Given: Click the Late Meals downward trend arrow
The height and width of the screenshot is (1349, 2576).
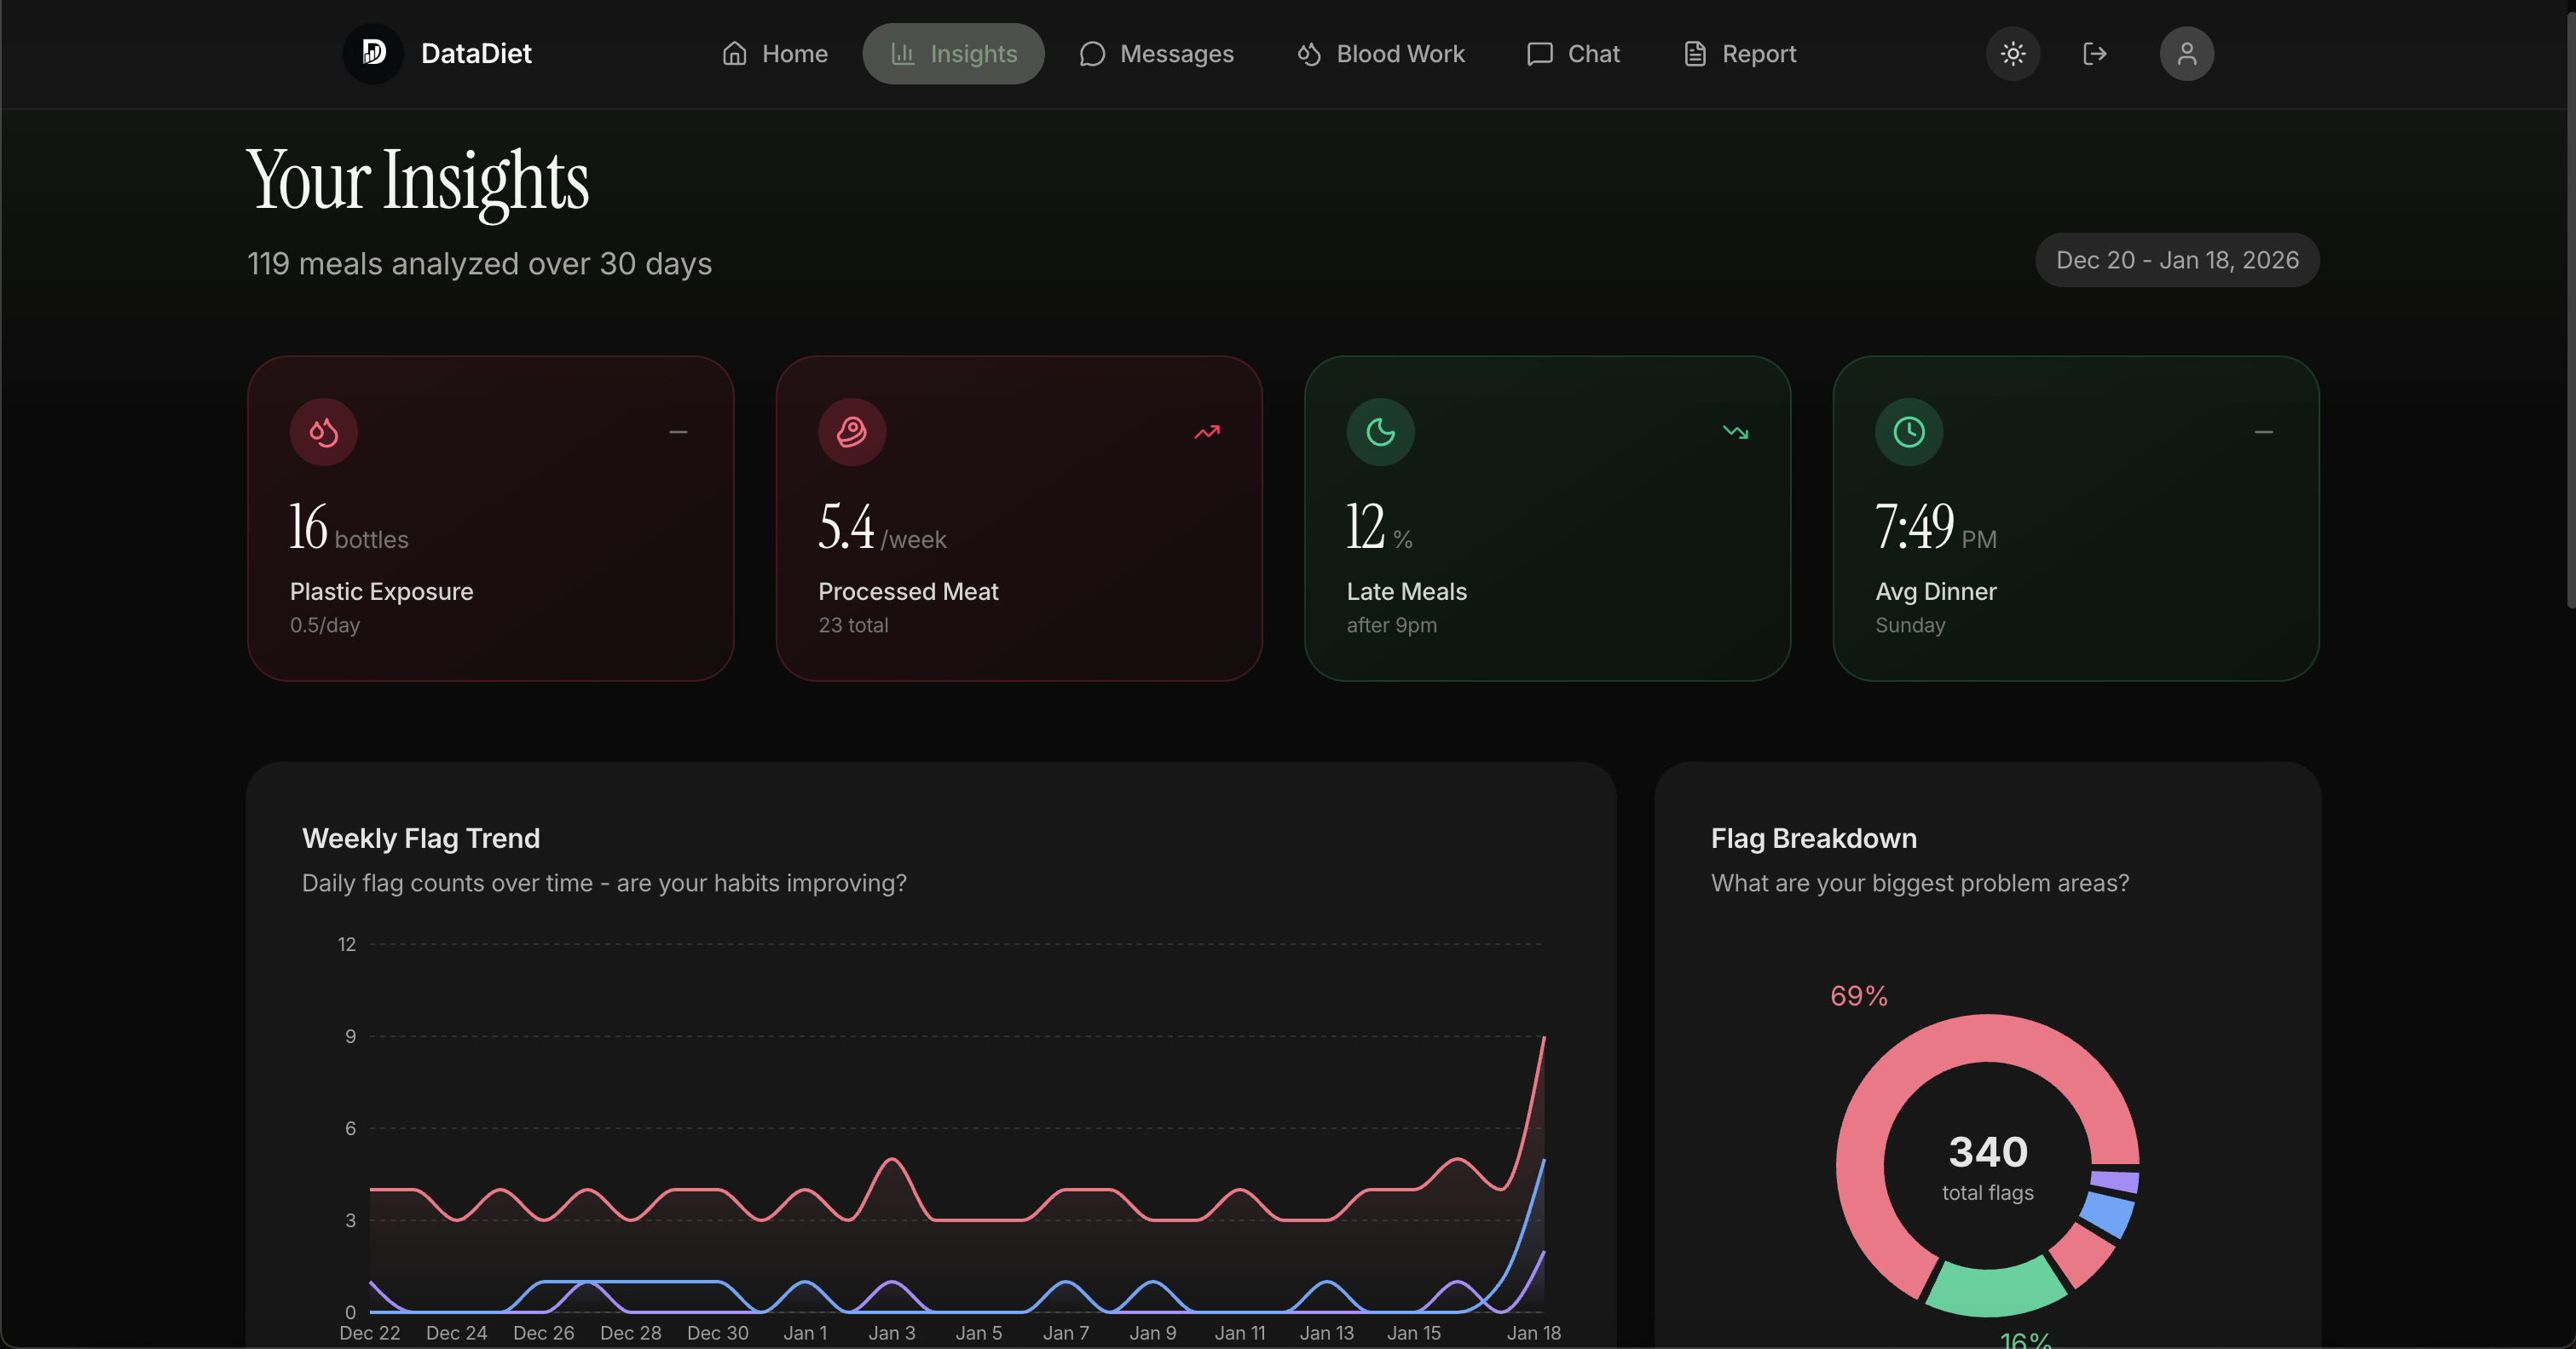Looking at the screenshot, I should coord(1735,432).
